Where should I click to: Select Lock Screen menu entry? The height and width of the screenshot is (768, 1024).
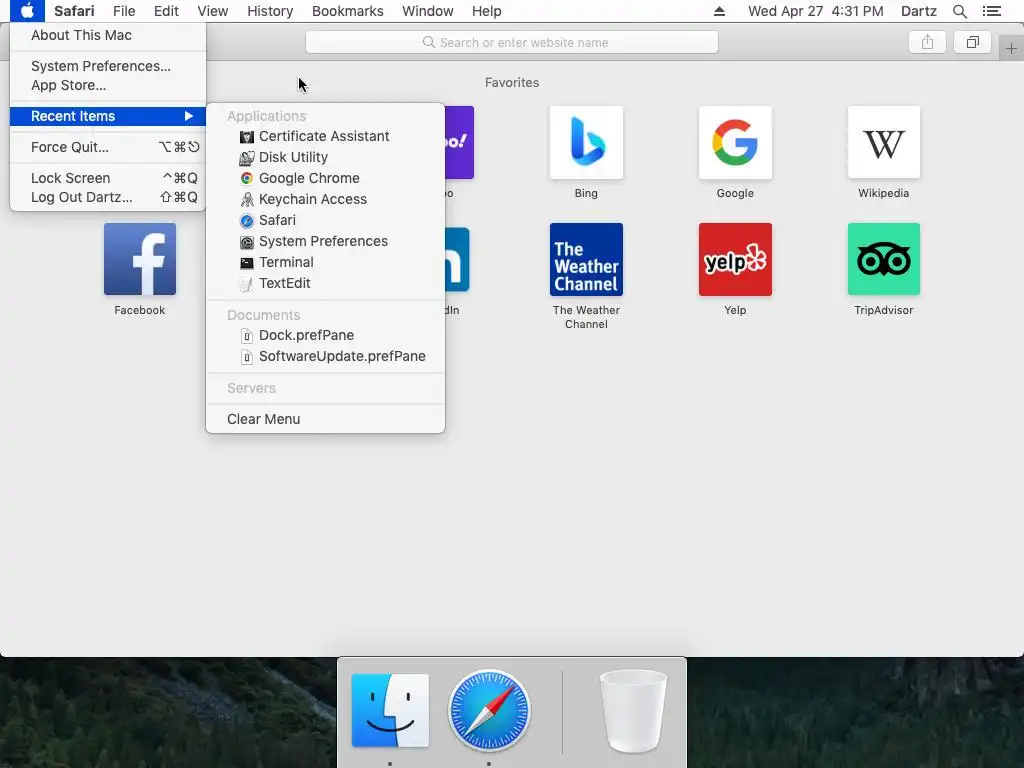108,178
